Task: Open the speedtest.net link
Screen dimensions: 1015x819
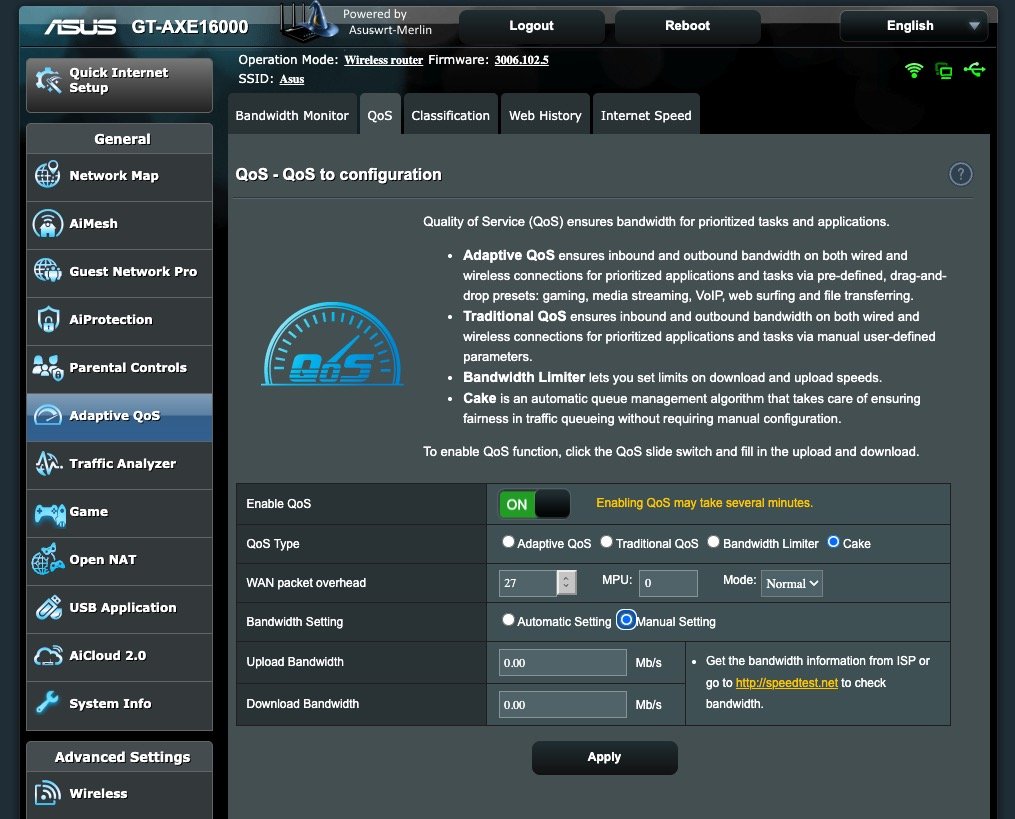Action: pyautogui.click(x=786, y=683)
